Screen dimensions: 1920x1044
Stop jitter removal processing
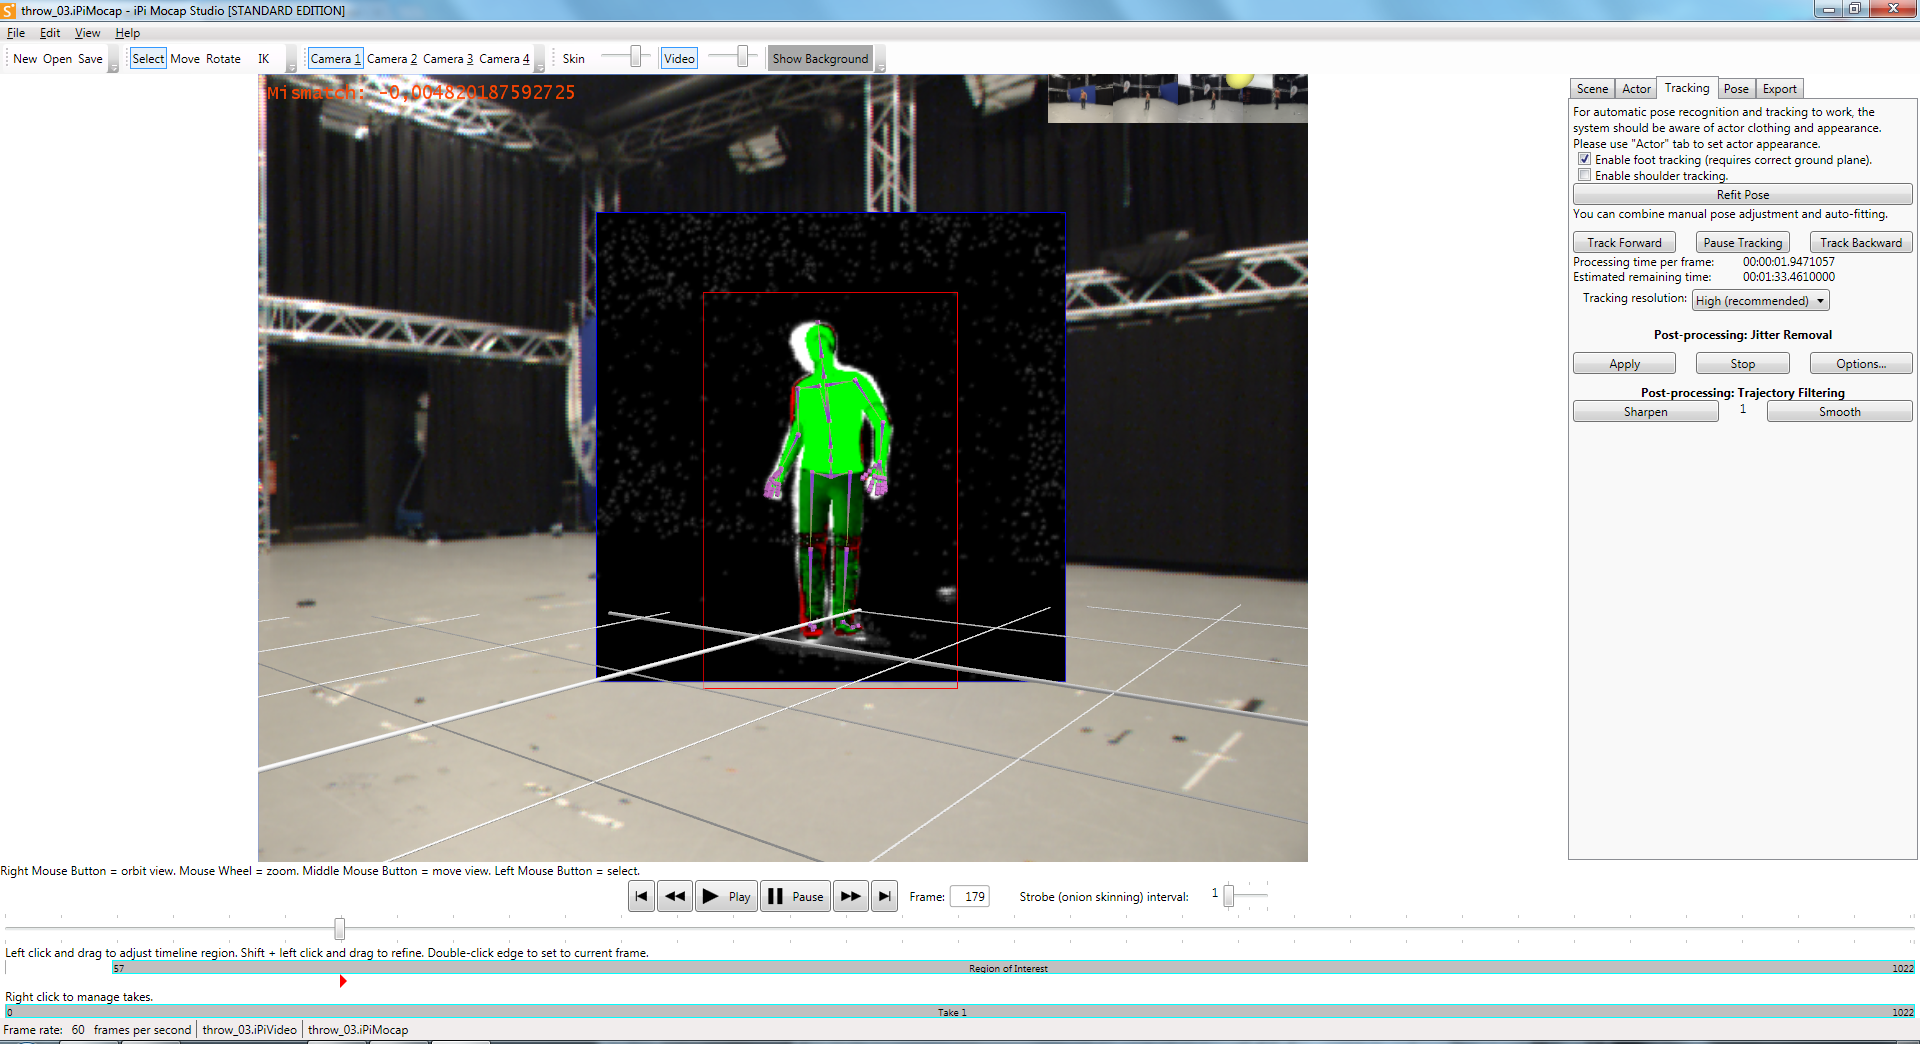(1742, 364)
